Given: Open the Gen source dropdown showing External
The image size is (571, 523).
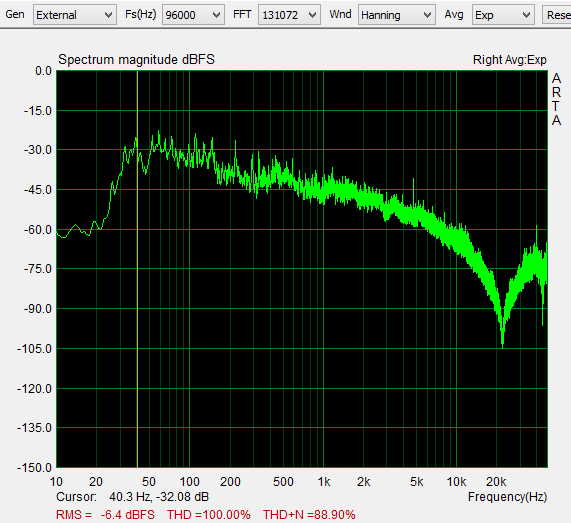Looking at the screenshot, I should [x=75, y=15].
